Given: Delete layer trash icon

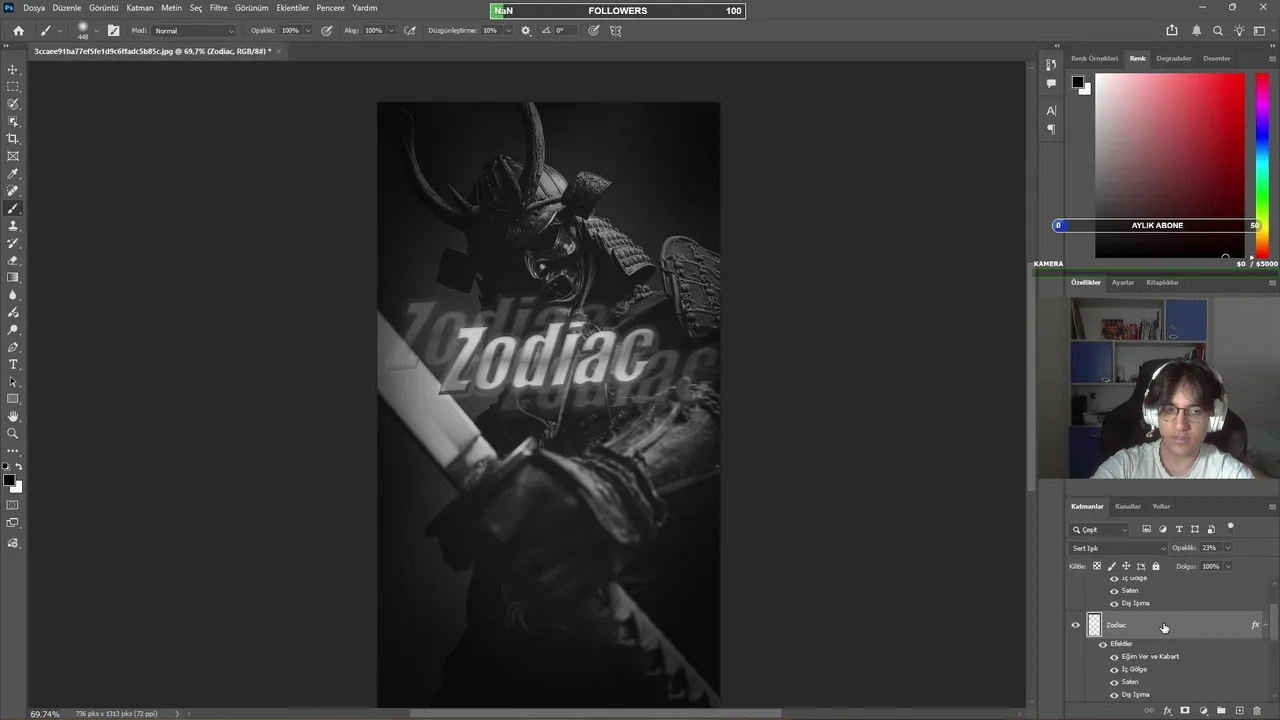Looking at the screenshot, I should coord(1257,711).
